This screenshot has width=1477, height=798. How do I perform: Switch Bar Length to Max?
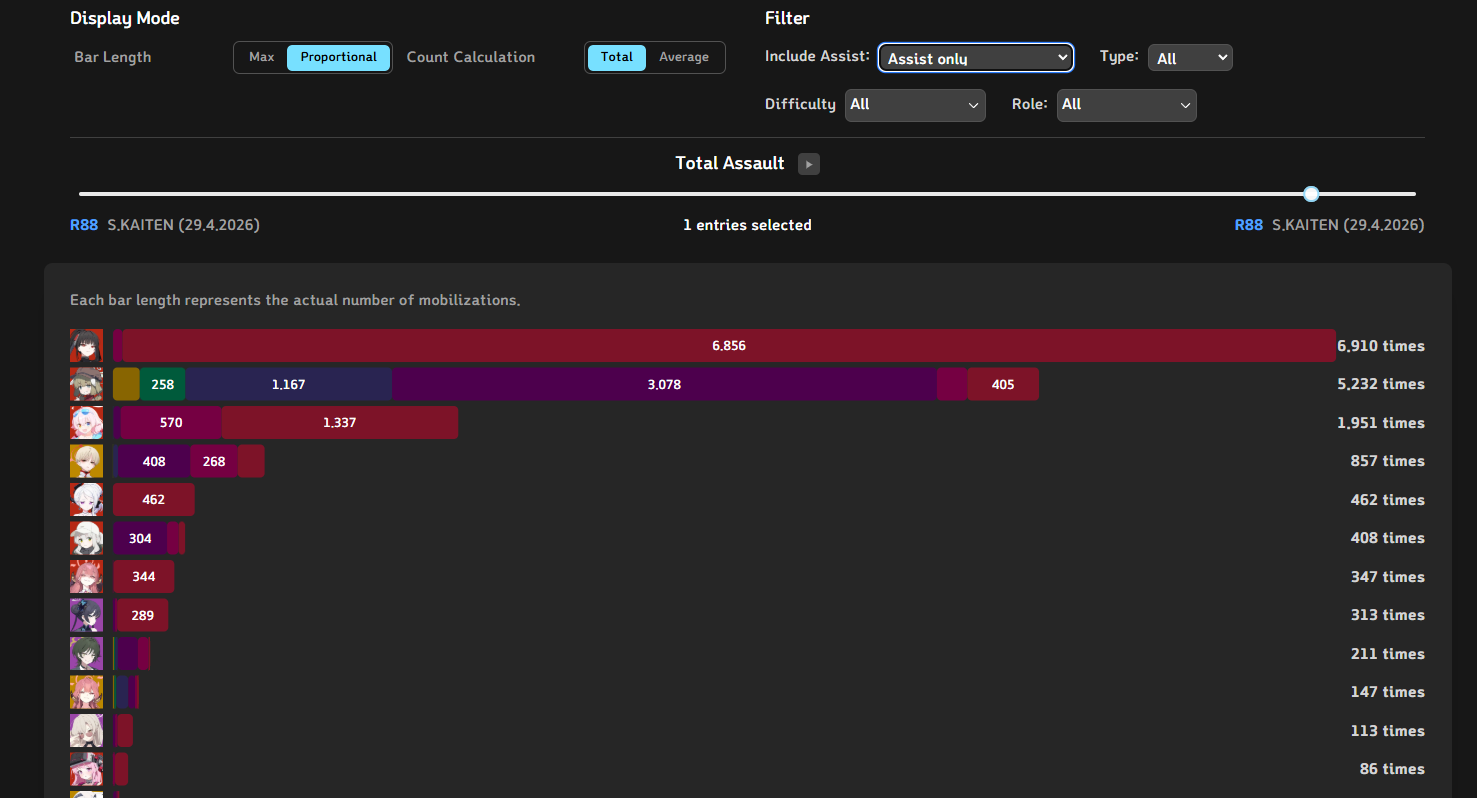click(x=262, y=57)
